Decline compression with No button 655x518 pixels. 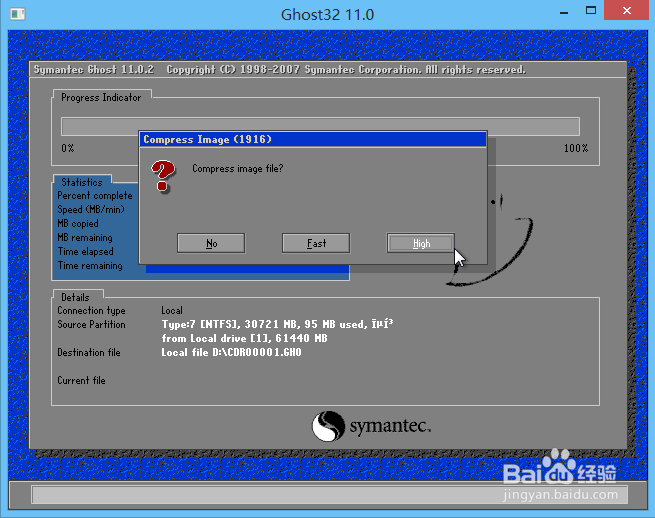211,243
